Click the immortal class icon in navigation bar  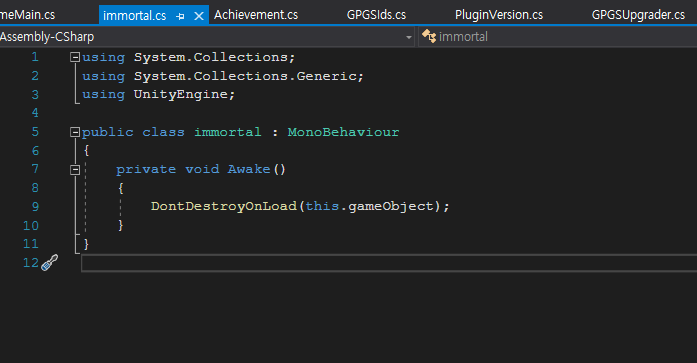coord(429,36)
